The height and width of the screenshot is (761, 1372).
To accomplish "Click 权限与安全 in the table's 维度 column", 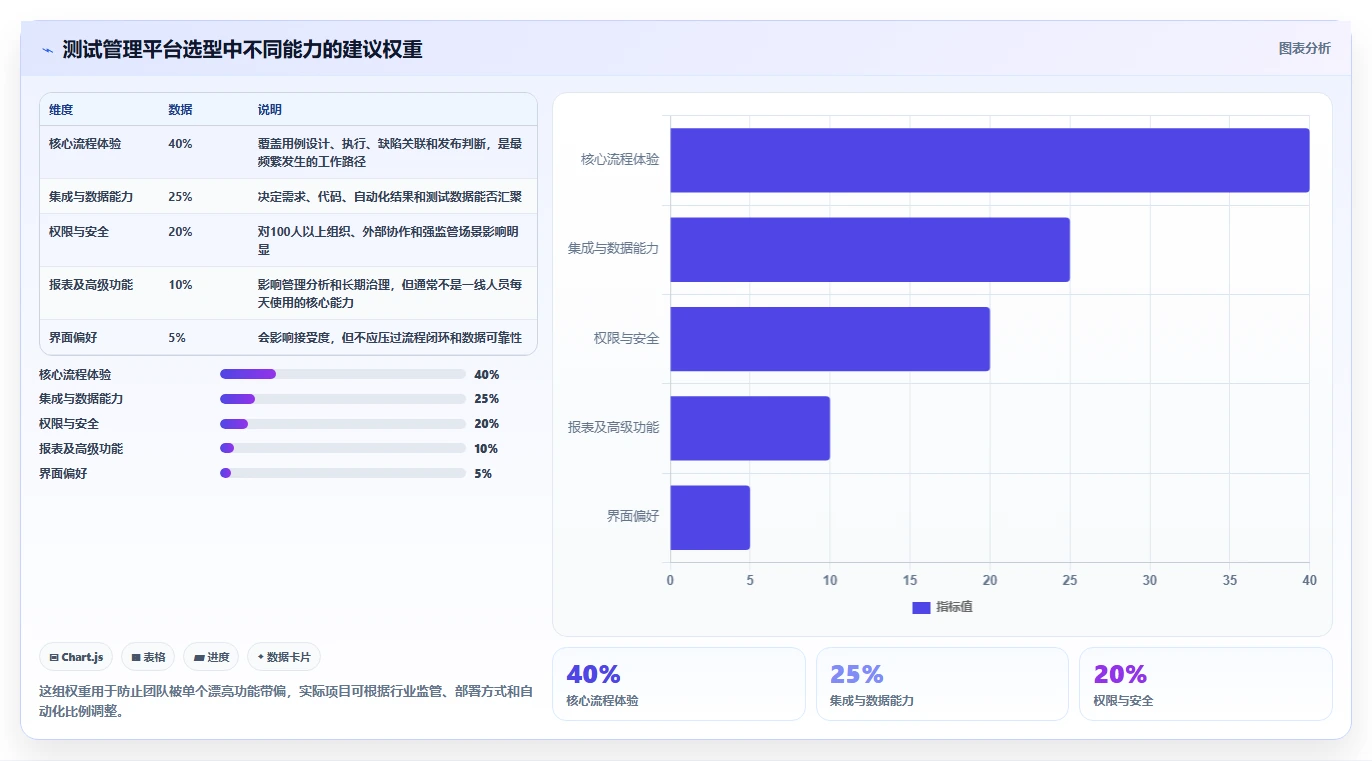I will [x=79, y=232].
